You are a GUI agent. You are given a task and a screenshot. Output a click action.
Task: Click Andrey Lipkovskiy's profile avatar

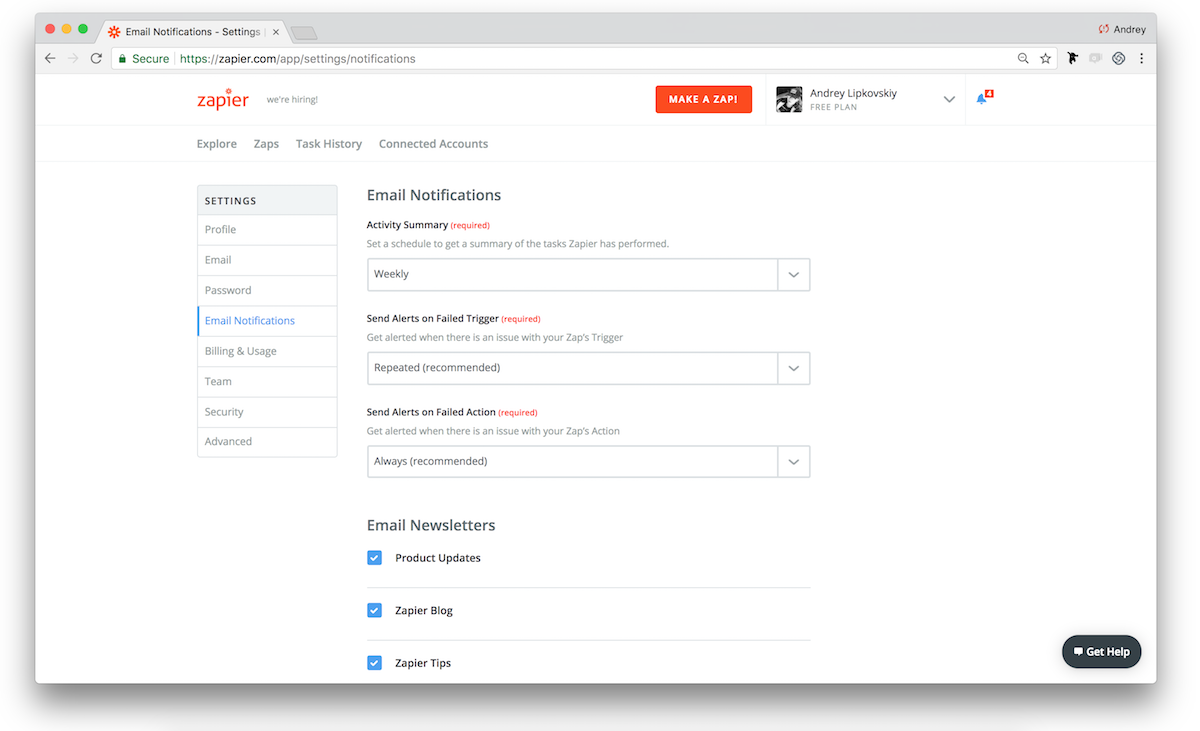(x=789, y=99)
